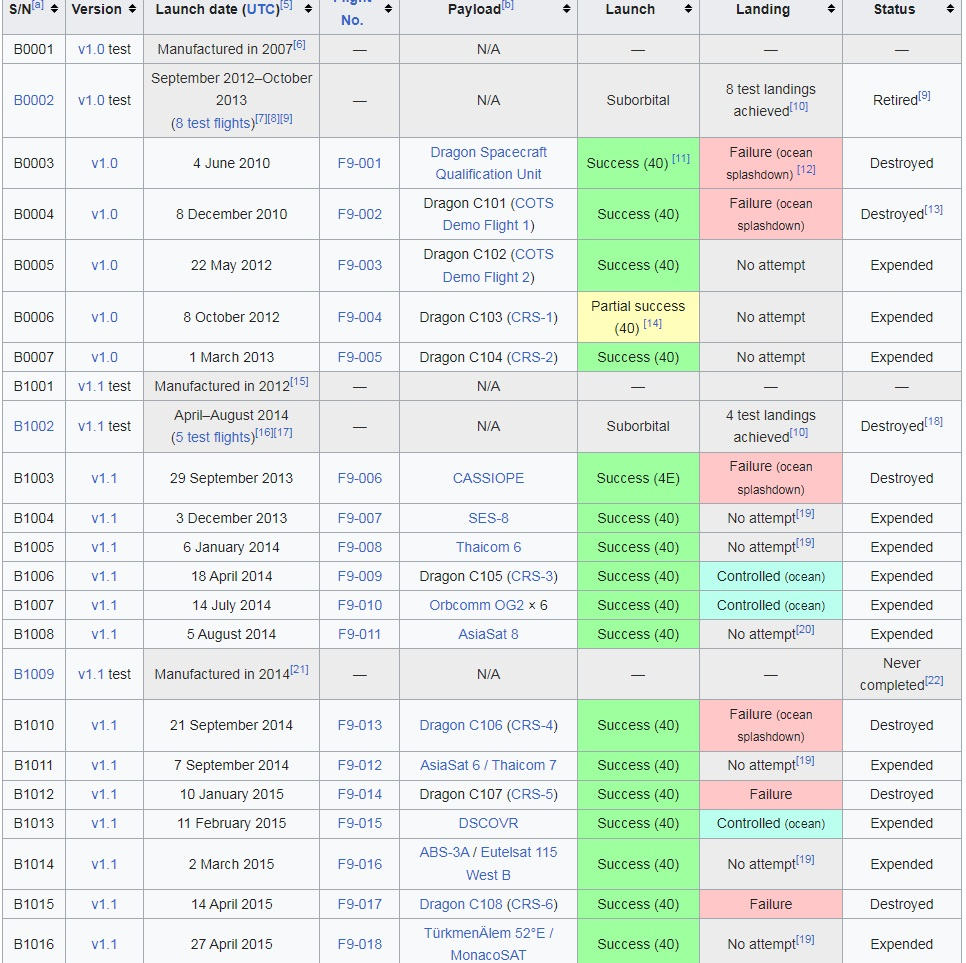Open flight F9-004 link

pyautogui.click(x=360, y=317)
